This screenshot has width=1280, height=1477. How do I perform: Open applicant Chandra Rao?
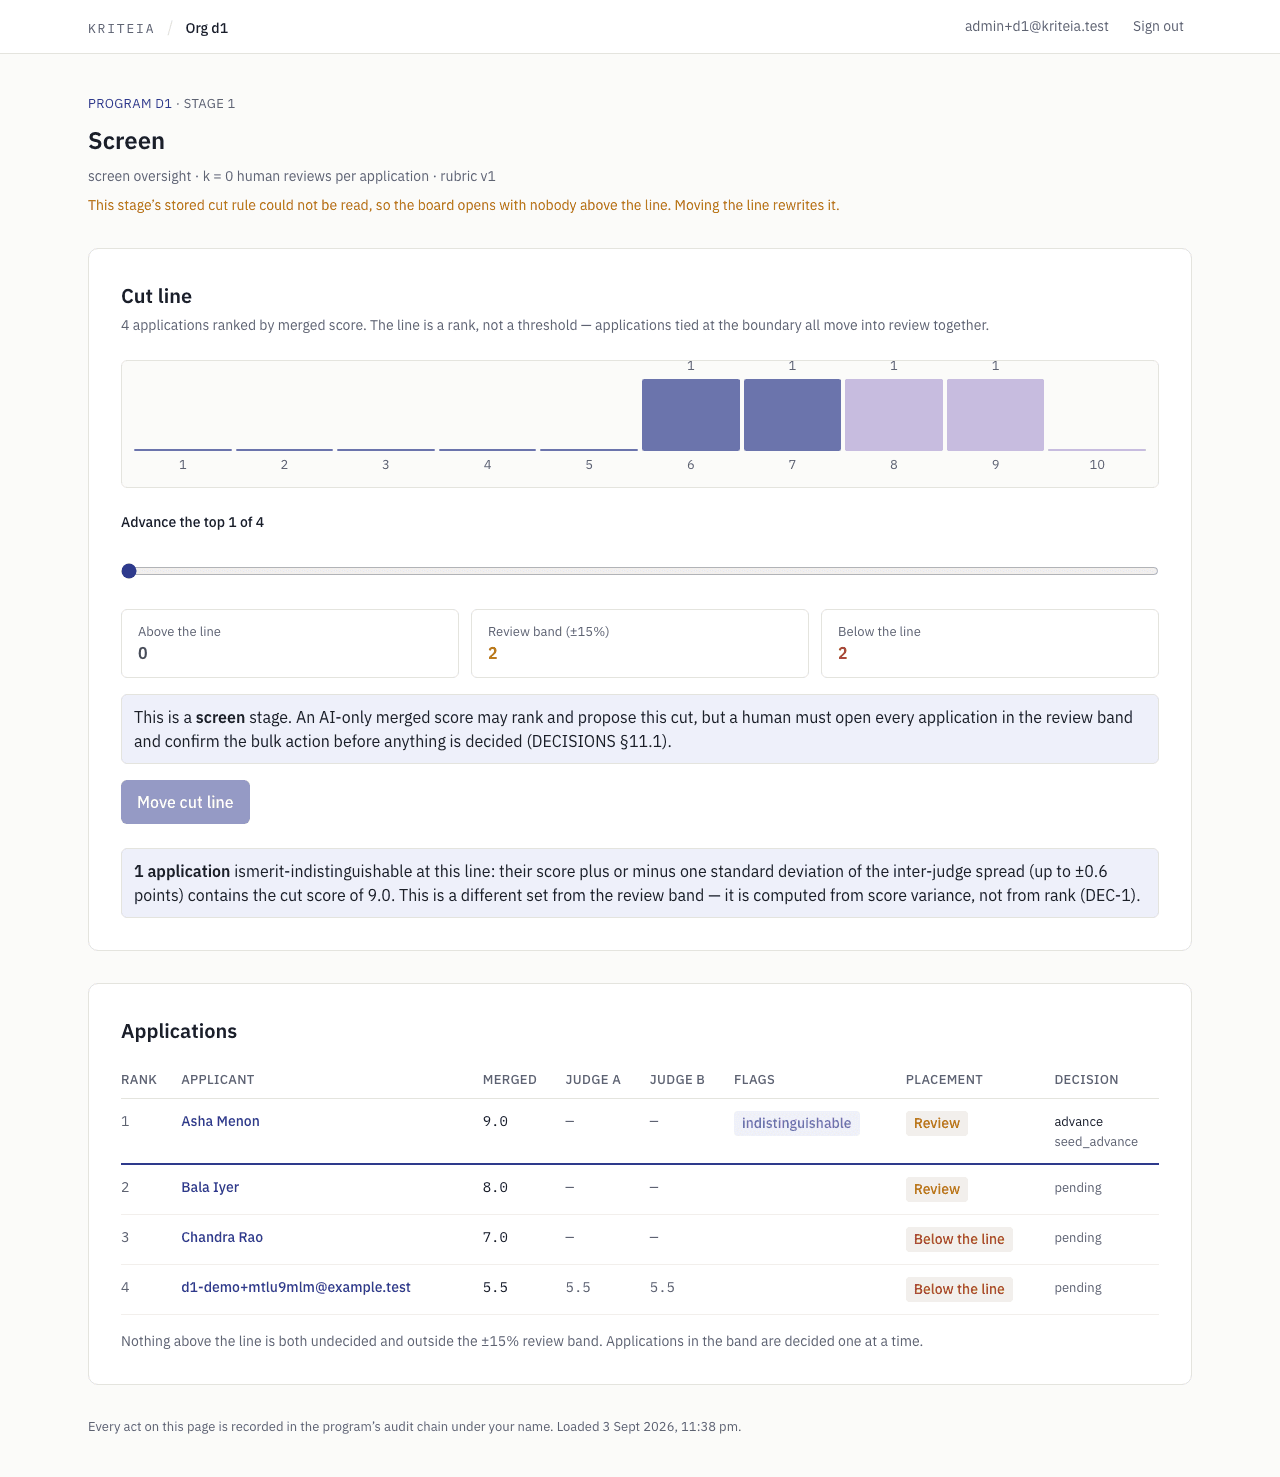(x=222, y=1237)
